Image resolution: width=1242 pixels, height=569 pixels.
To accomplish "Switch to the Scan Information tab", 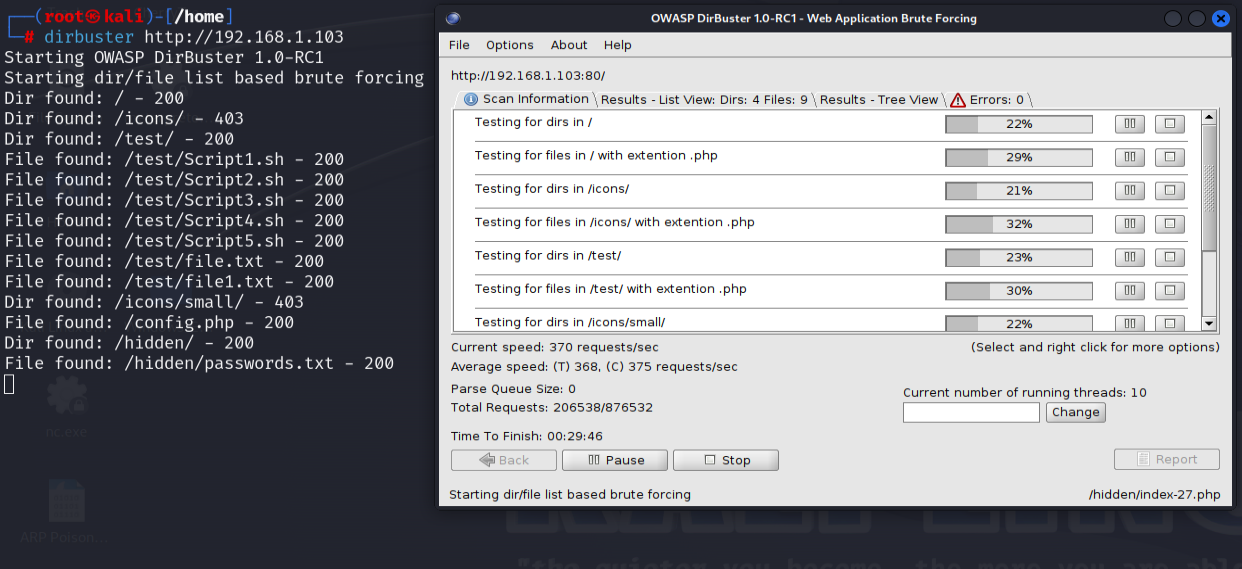I will 526,99.
